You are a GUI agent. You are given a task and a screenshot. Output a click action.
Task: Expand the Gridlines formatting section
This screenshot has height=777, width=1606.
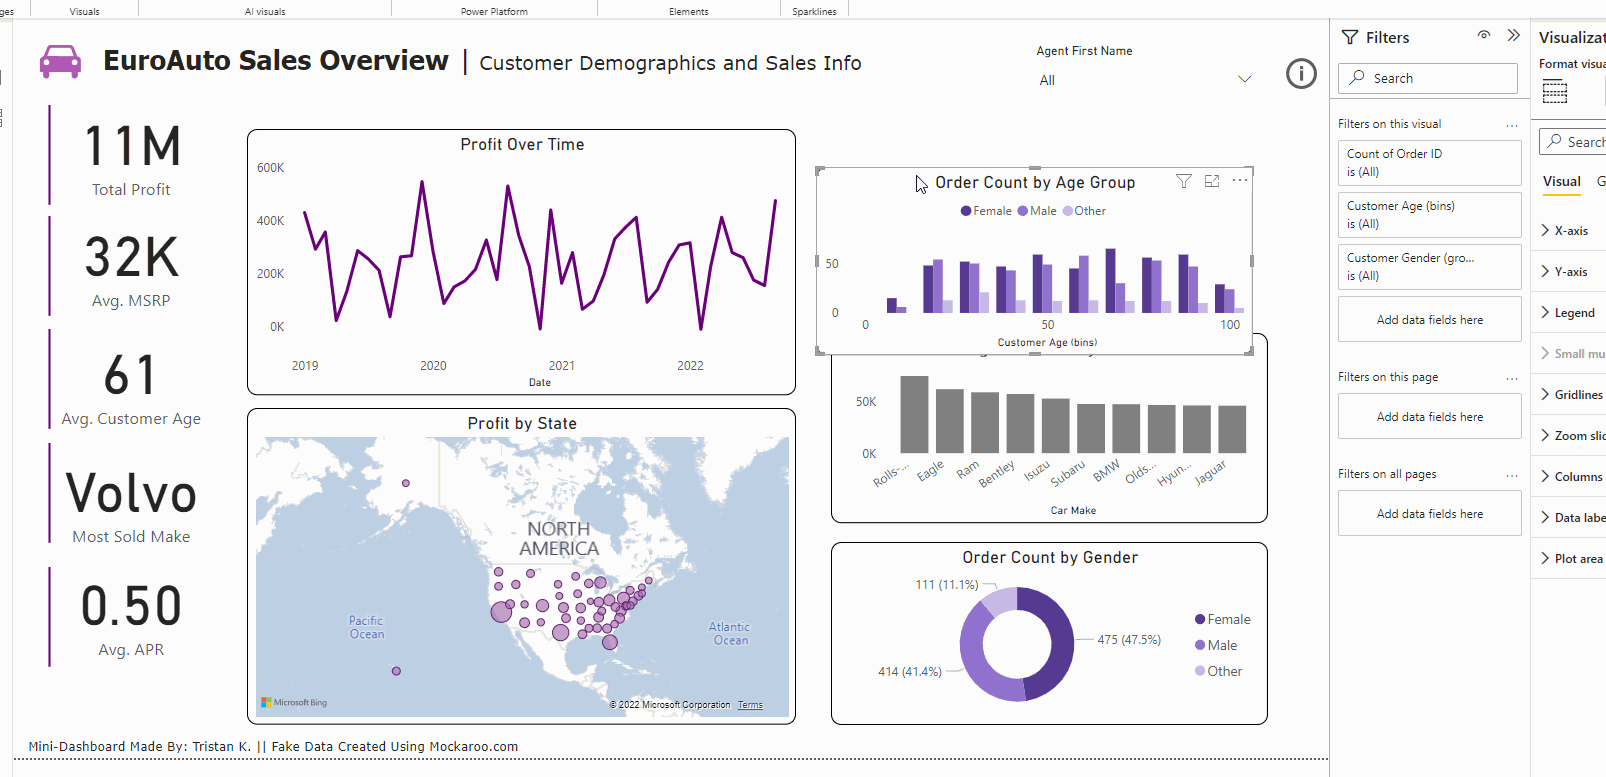tap(1577, 395)
